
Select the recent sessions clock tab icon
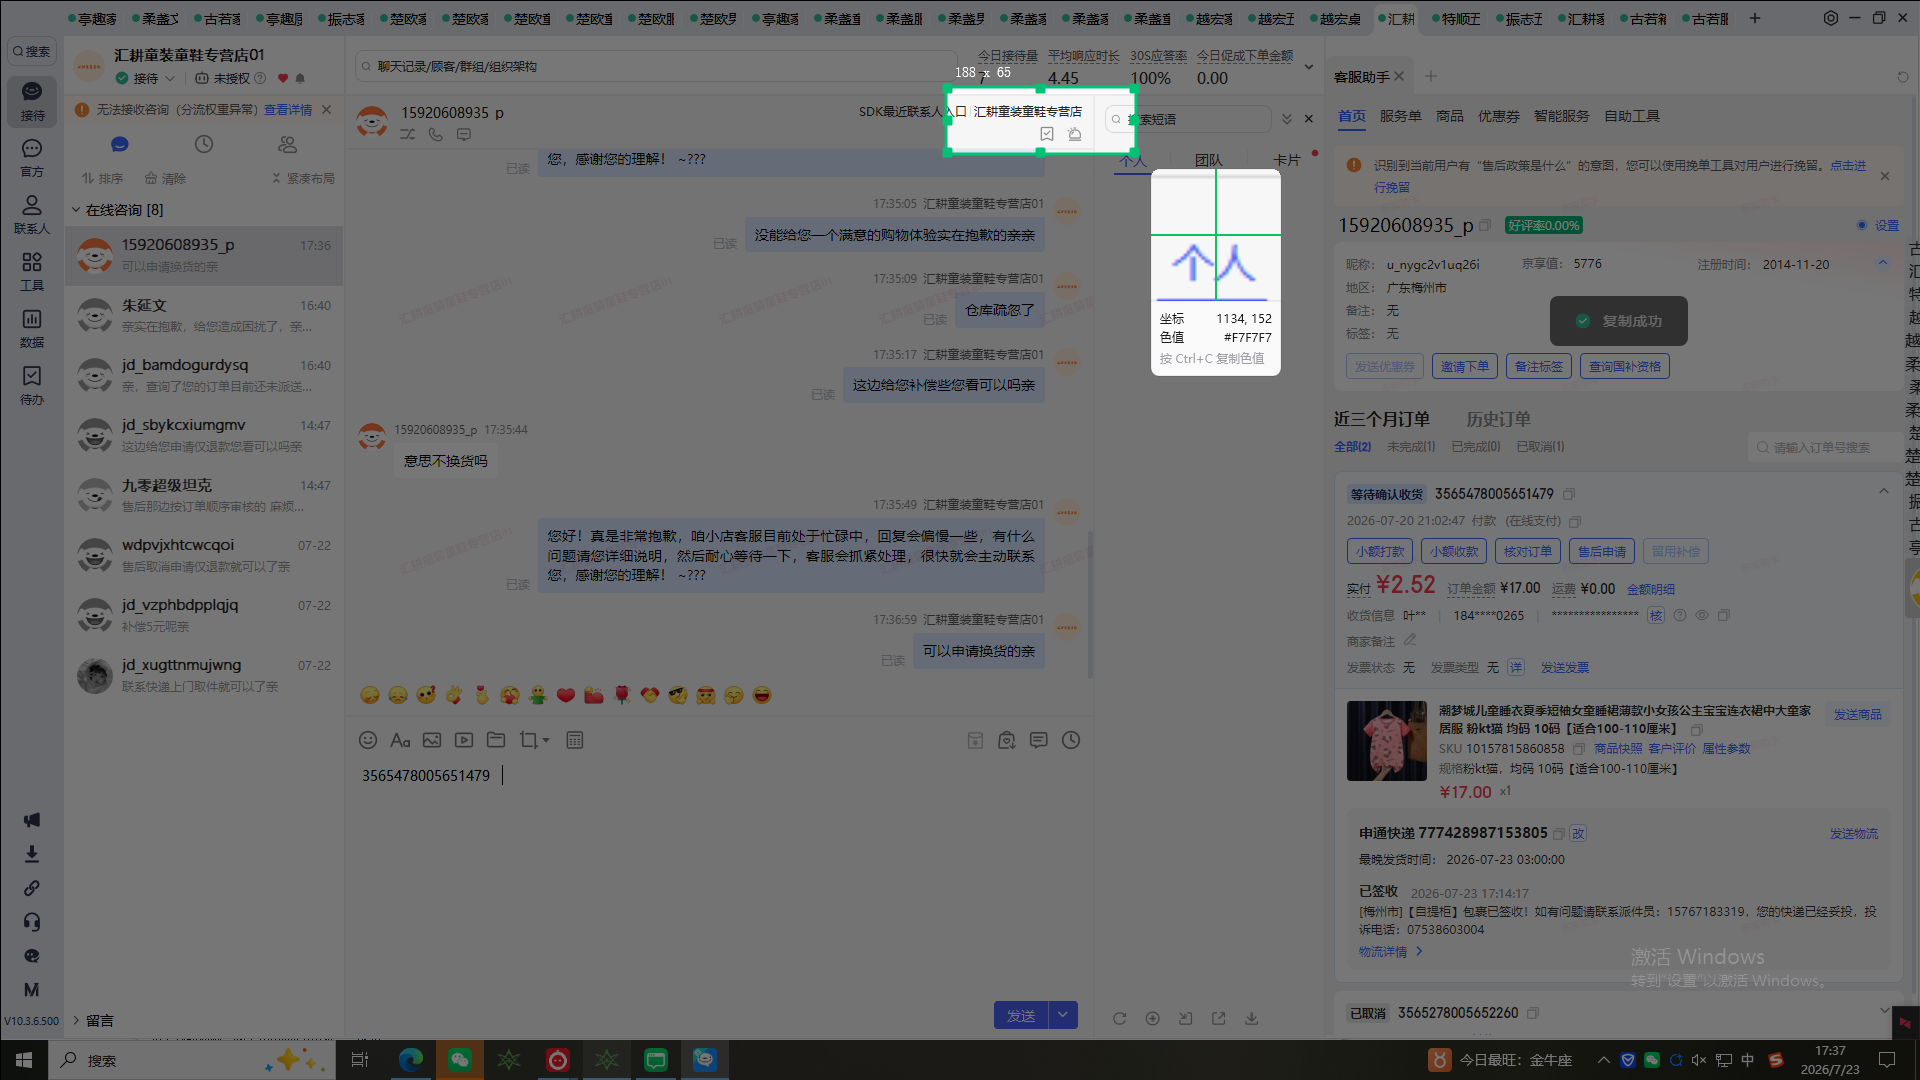click(x=204, y=144)
